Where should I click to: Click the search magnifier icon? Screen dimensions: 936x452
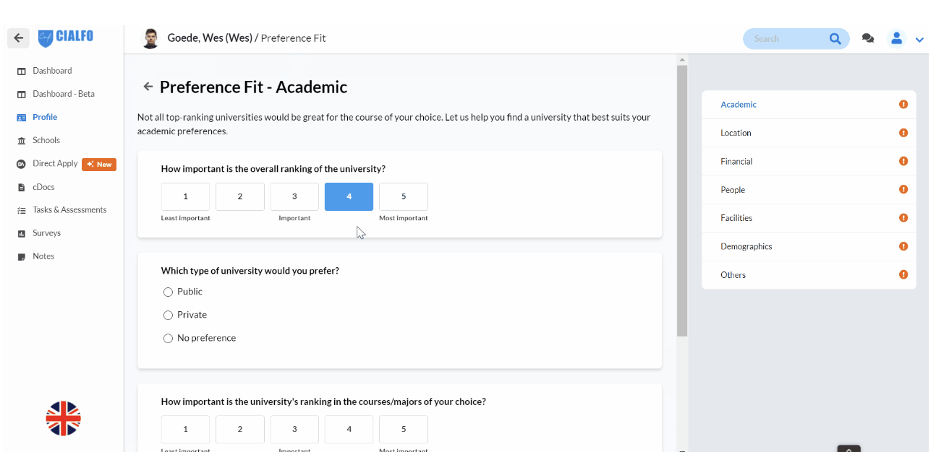click(835, 39)
